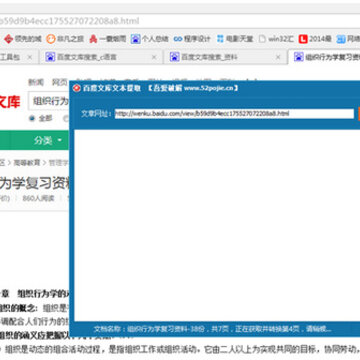This screenshot has height=360, width=360.
Task: Expand the green 分类 dropdown
Action: 47,141
